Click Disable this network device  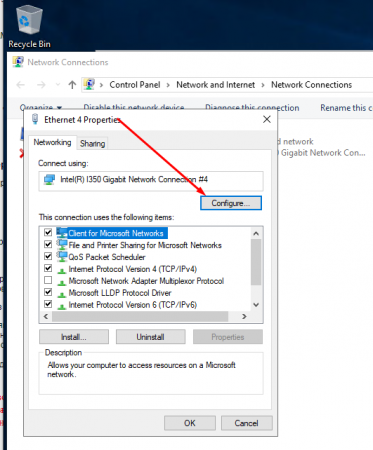click(134, 107)
